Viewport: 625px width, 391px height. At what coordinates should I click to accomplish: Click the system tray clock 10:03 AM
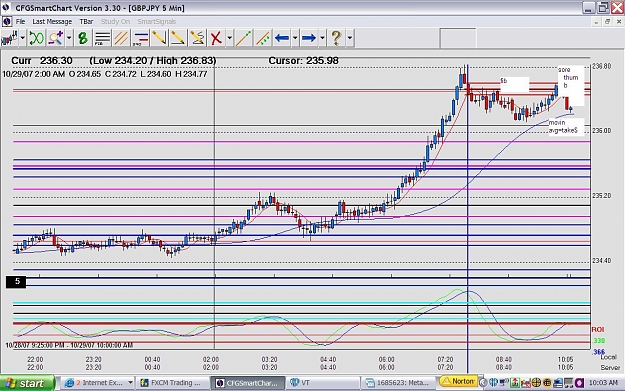click(x=603, y=383)
